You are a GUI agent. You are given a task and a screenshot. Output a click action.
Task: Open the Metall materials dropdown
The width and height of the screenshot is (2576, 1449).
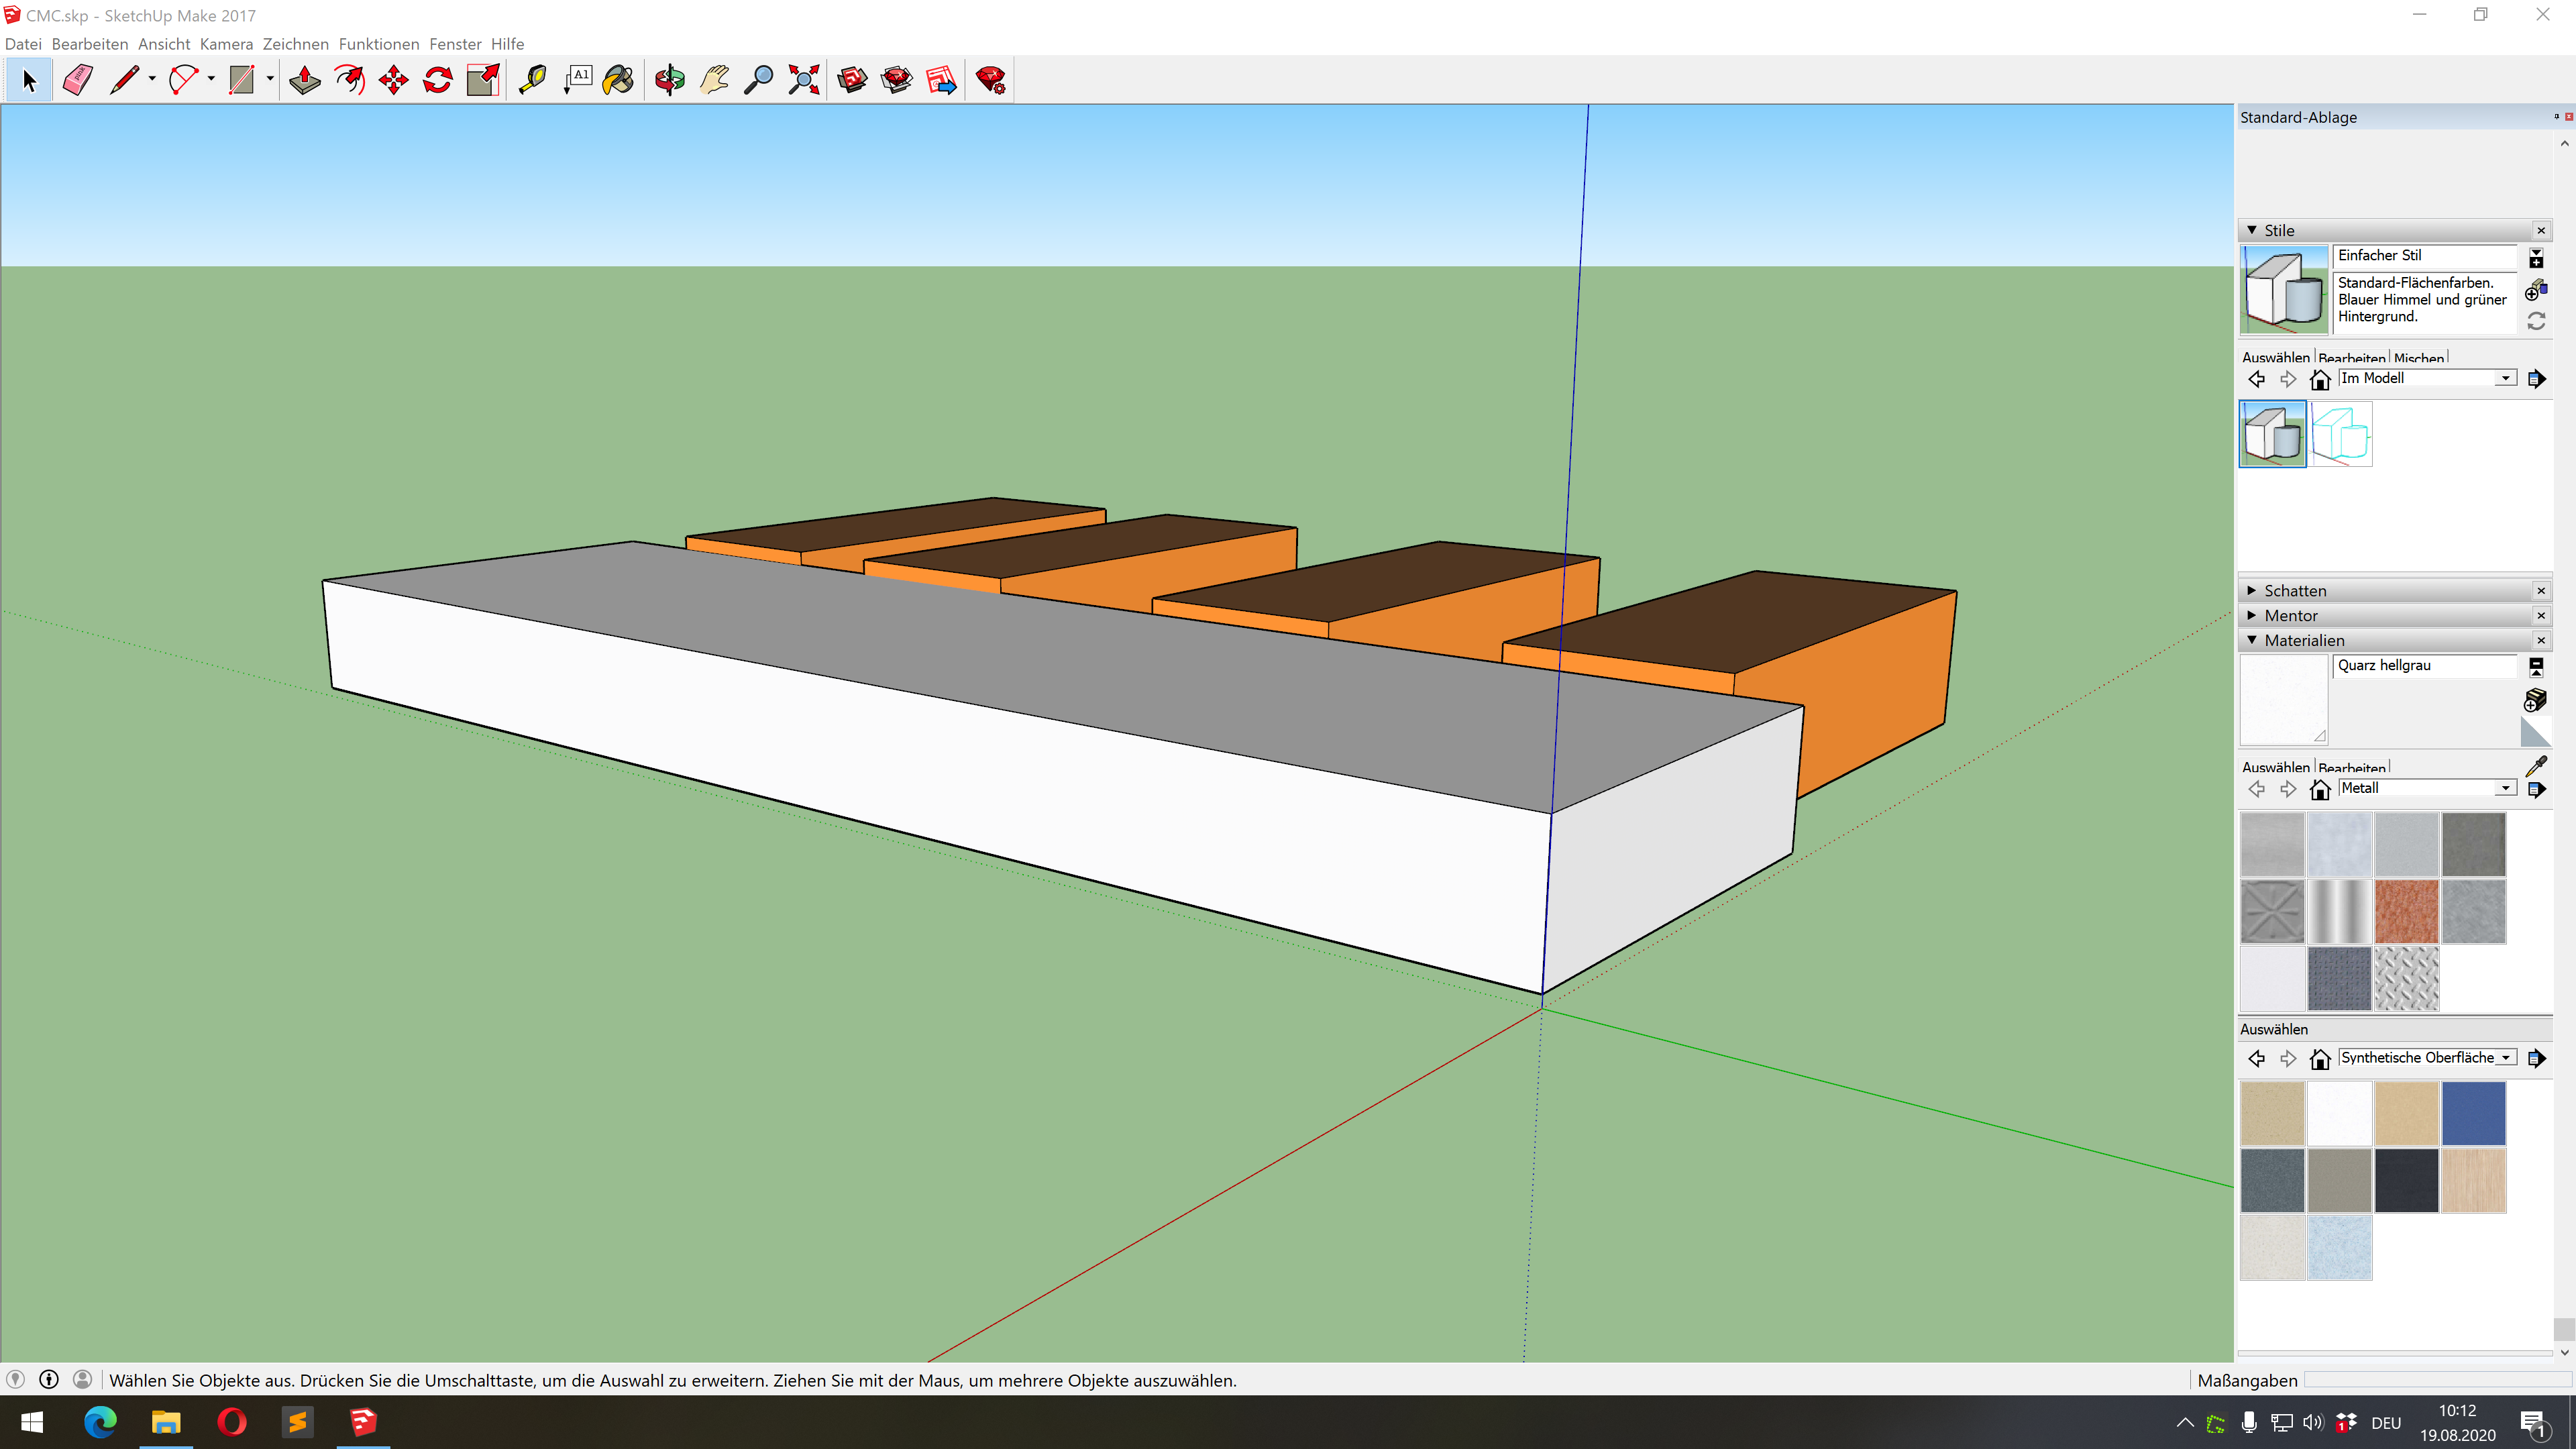2505,788
